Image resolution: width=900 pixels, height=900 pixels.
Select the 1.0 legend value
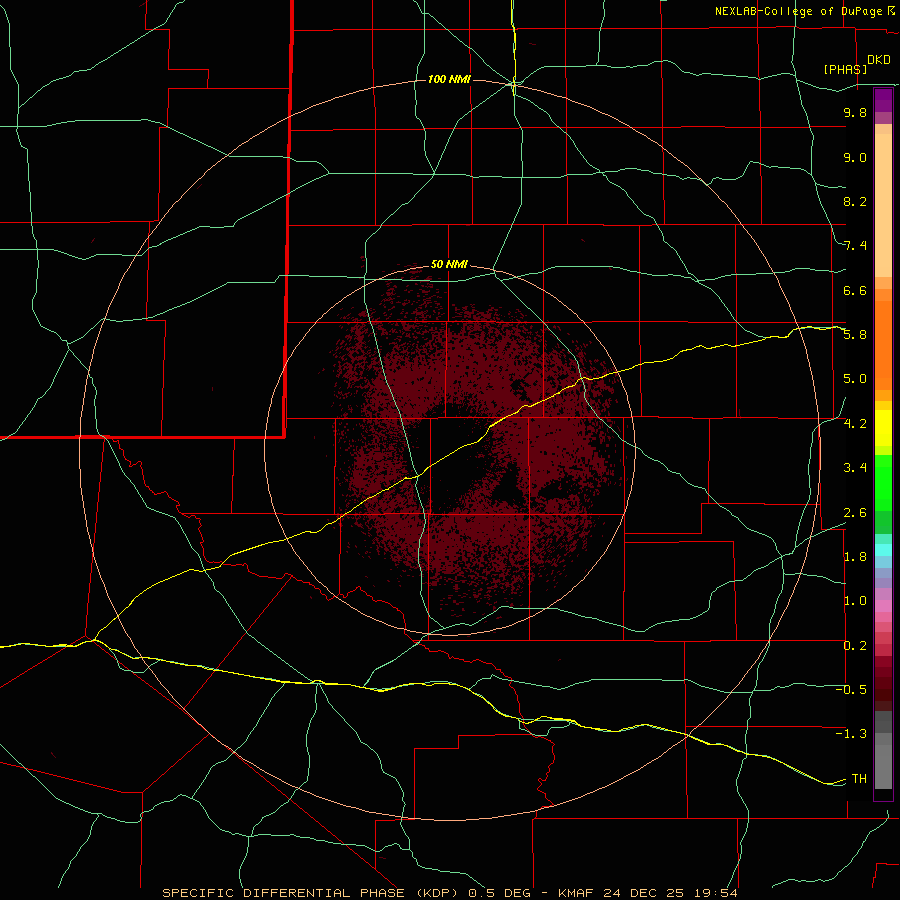coord(855,601)
